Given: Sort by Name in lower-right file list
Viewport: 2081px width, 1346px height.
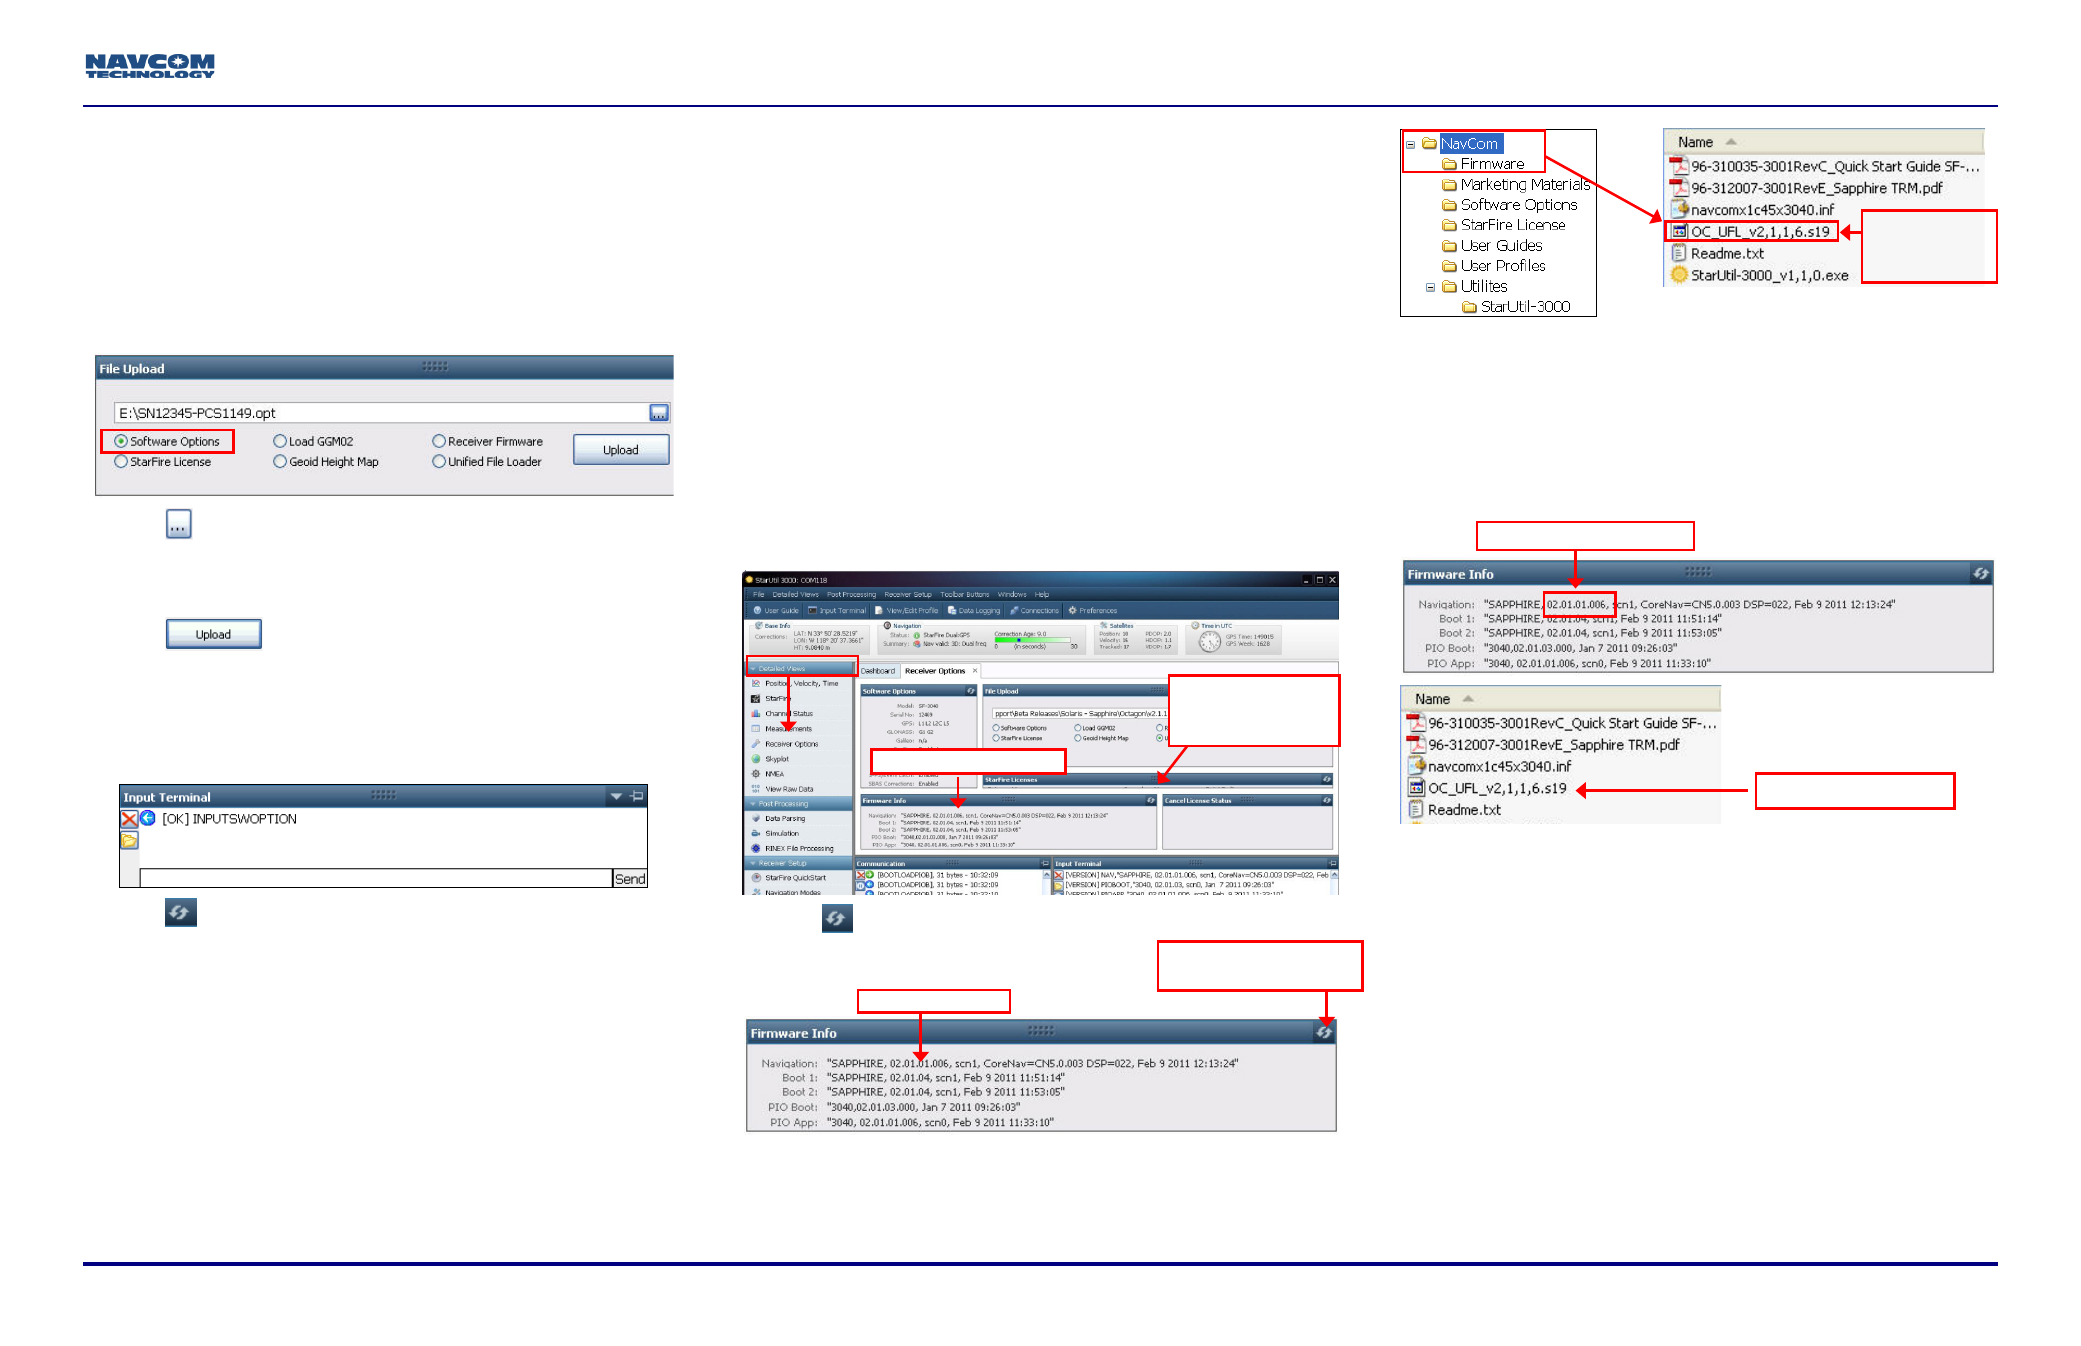Looking at the screenshot, I should click(x=1561, y=699).
